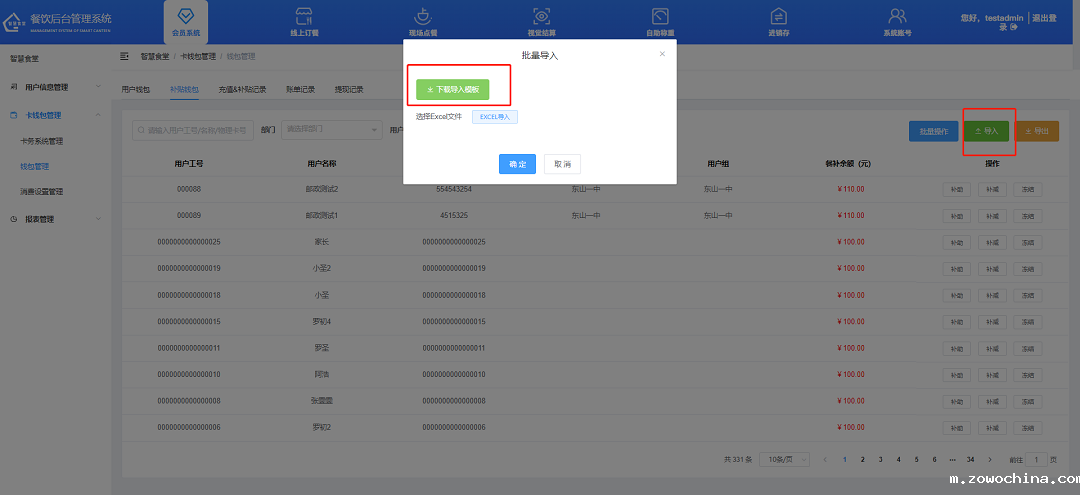Select 钱包管理 in sidebar
This screenshot has height=495, width=1080.
tap(34, 167)
